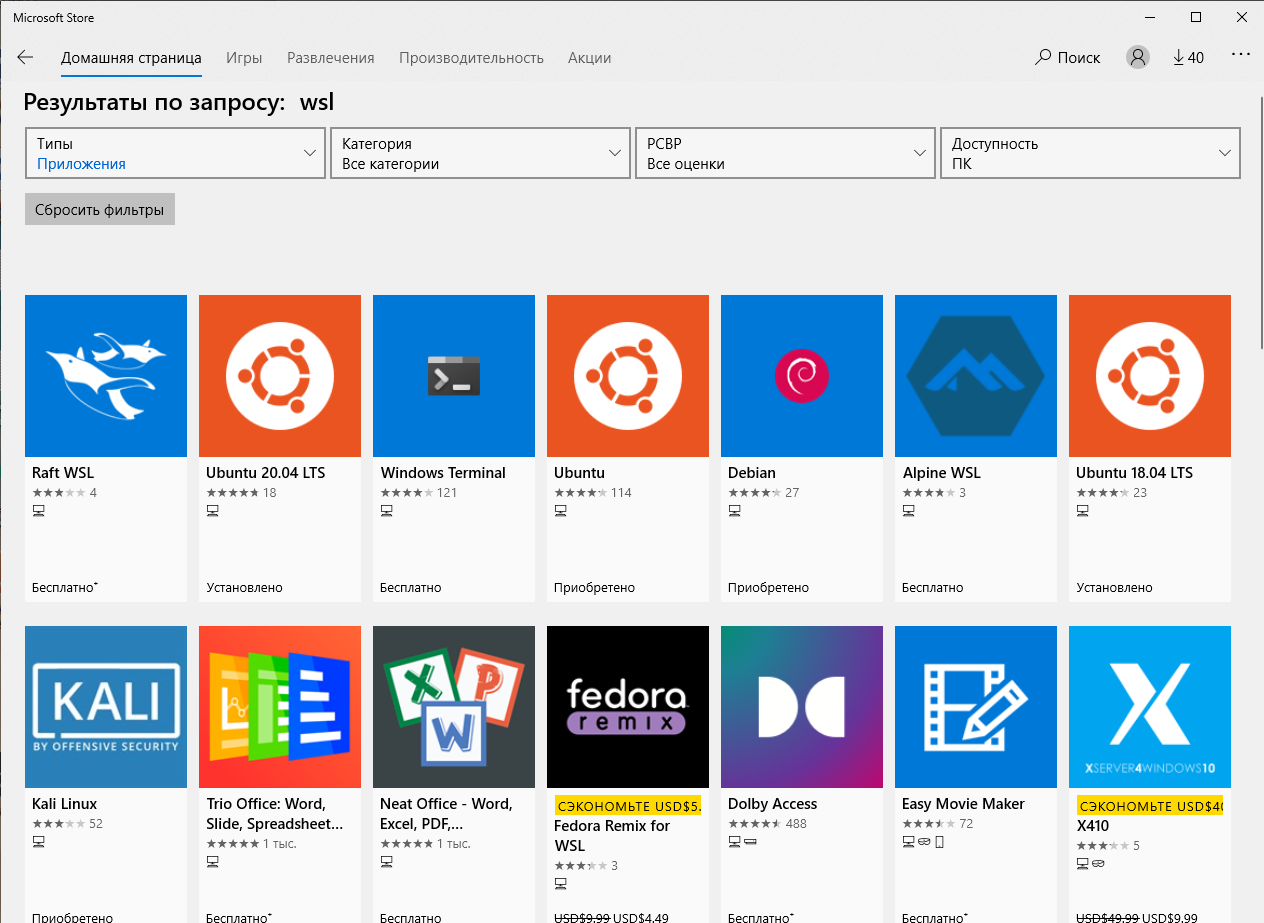The height and width of the screenshot is (923, 1264).
Task: Open the Акции deals tab
Action: pyautogui.click(x=589, y=58)
